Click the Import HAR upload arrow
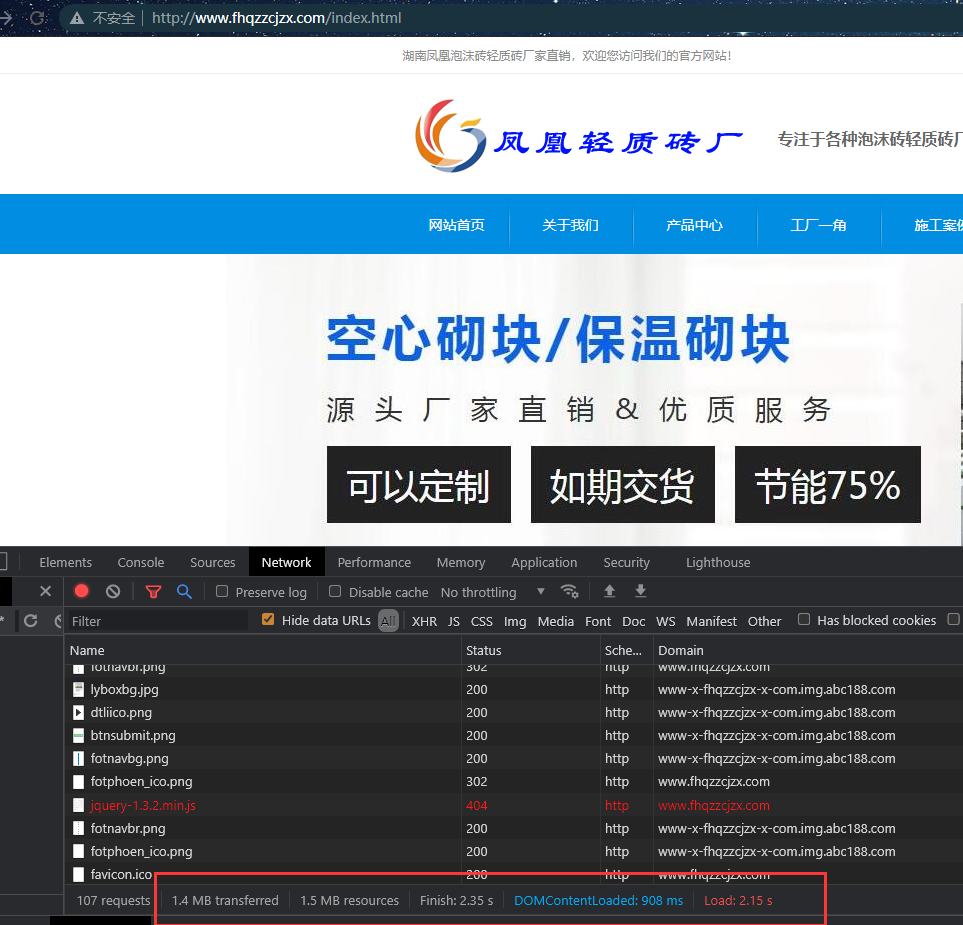Image resolution: width=963 pixels, height=925 pixels. tap(609, 591)
